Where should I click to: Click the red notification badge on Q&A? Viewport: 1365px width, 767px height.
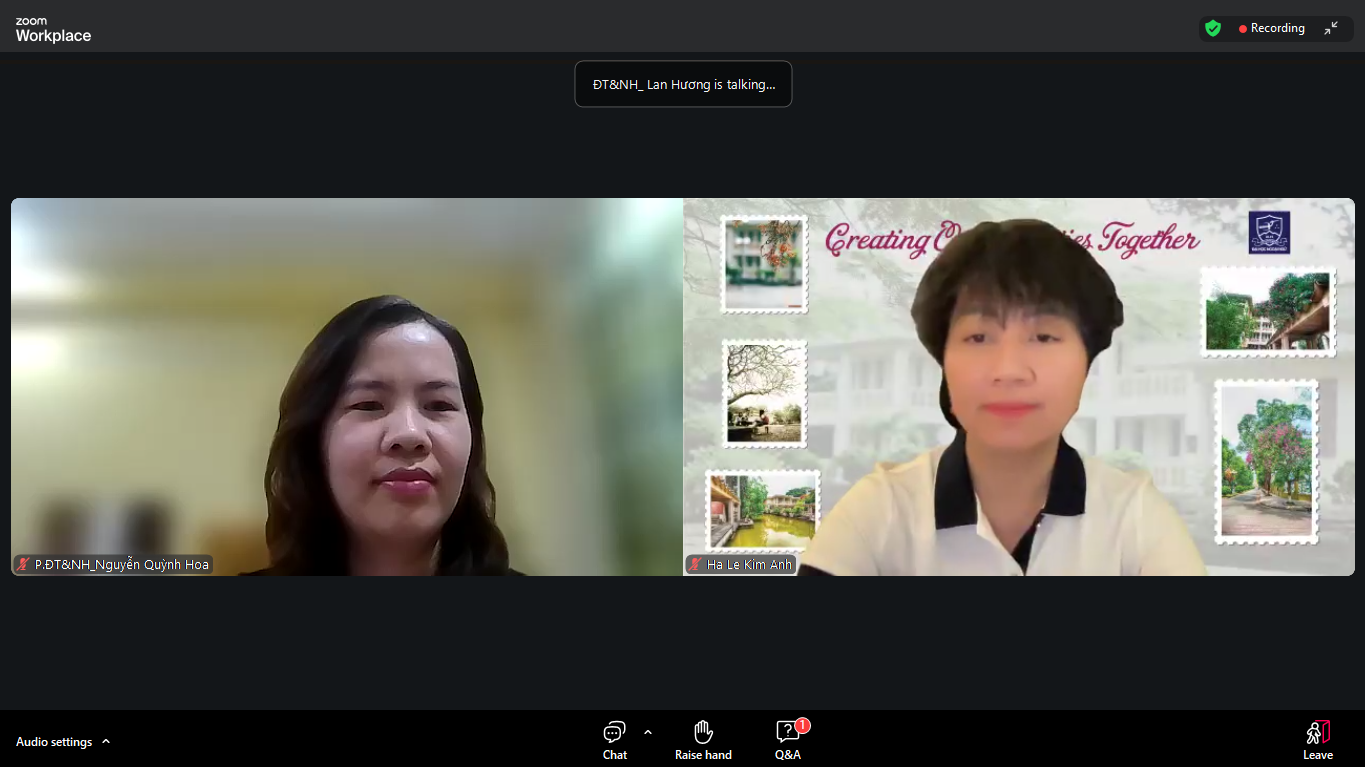click(x=803, y=725)
